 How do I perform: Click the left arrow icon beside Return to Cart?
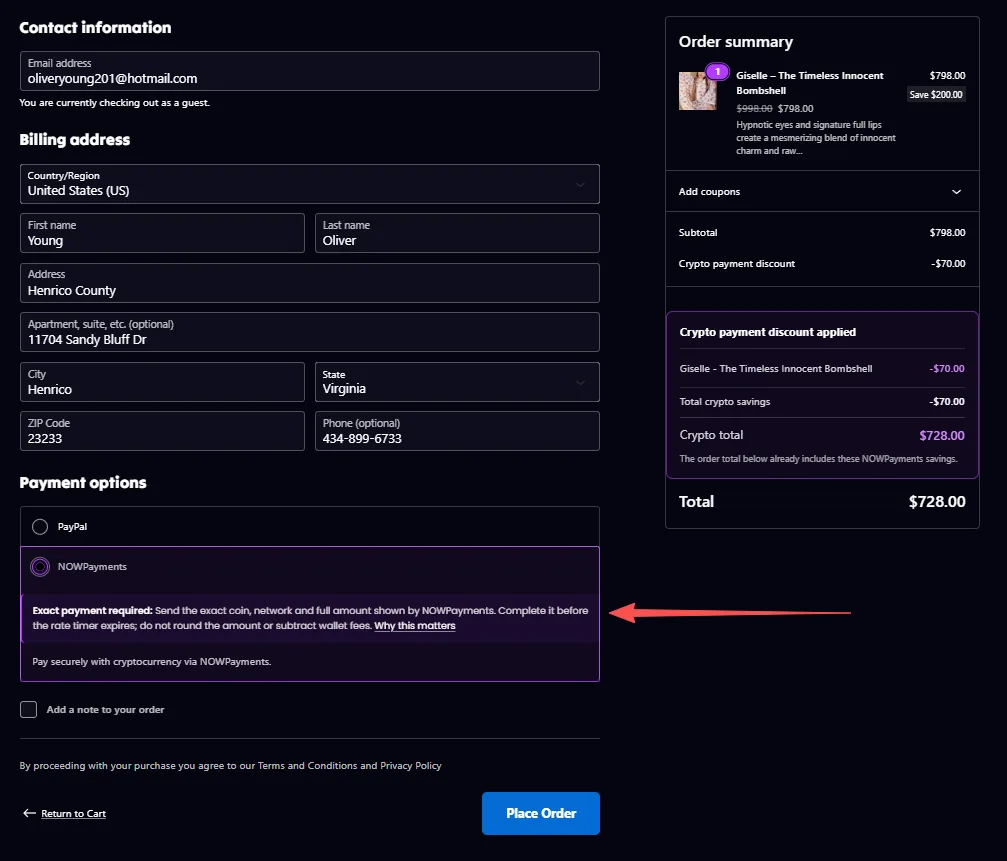click(x=29, y=813)
